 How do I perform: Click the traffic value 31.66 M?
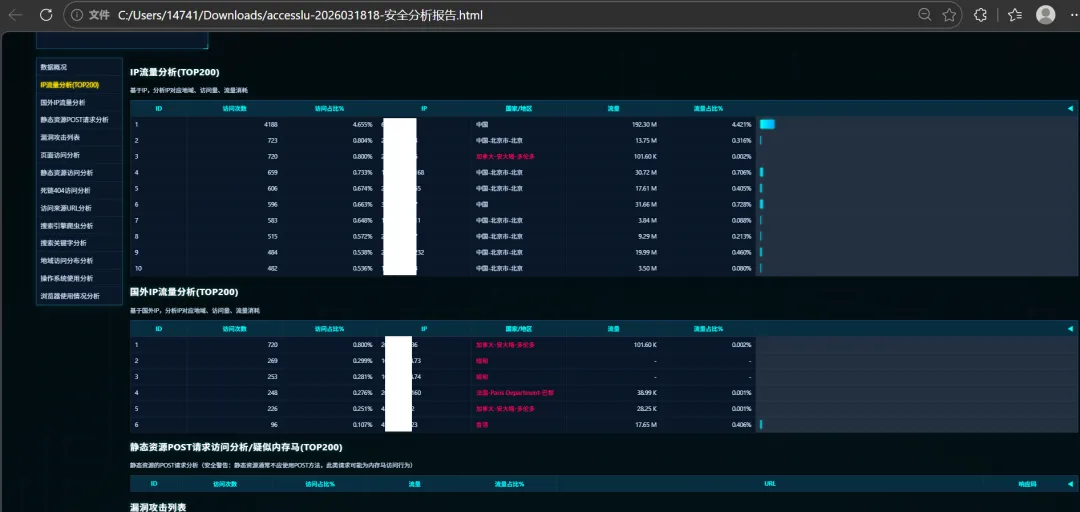645,204
